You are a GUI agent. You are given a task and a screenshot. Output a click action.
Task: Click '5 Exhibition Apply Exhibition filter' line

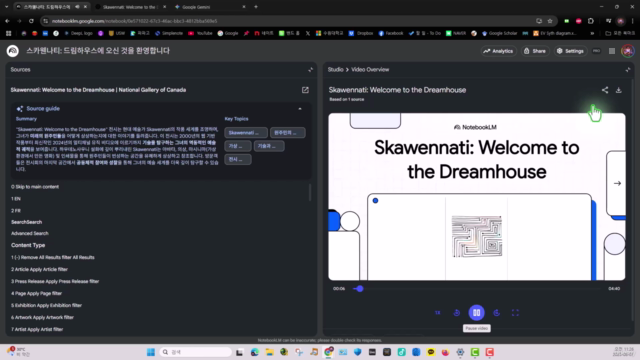(47, 305)
